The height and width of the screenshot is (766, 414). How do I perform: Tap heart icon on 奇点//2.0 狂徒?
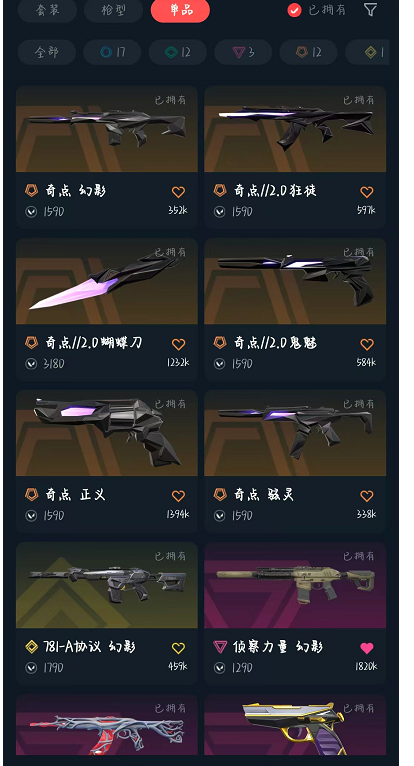367,192
